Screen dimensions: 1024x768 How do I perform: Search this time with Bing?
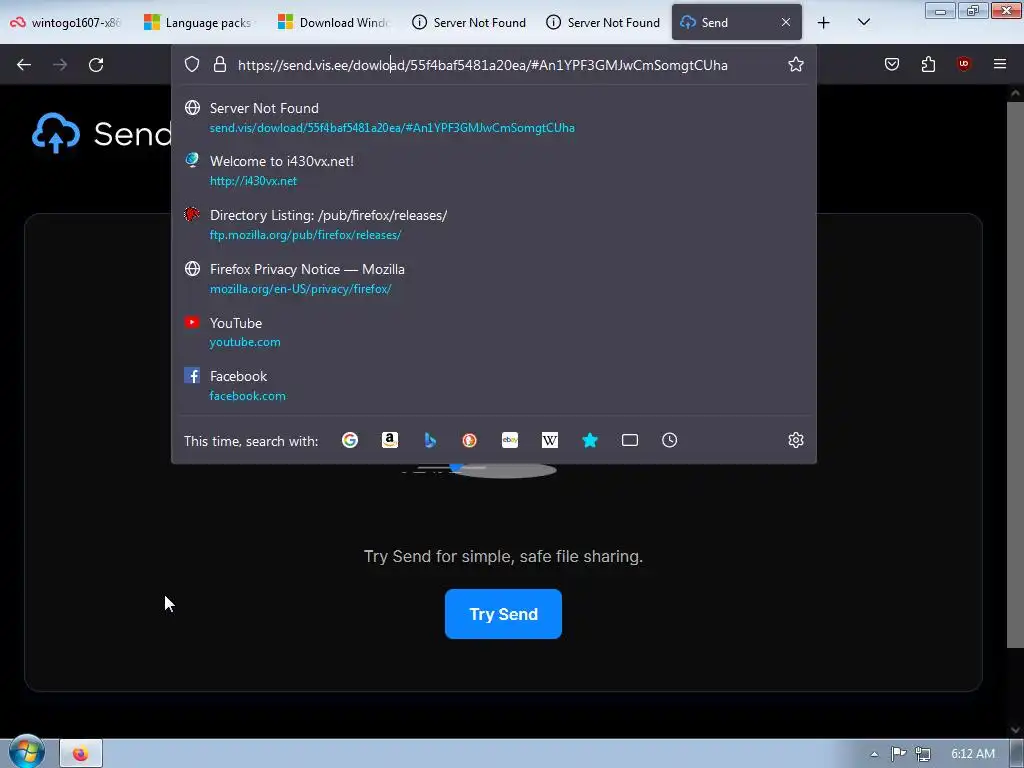click(430, 440)
